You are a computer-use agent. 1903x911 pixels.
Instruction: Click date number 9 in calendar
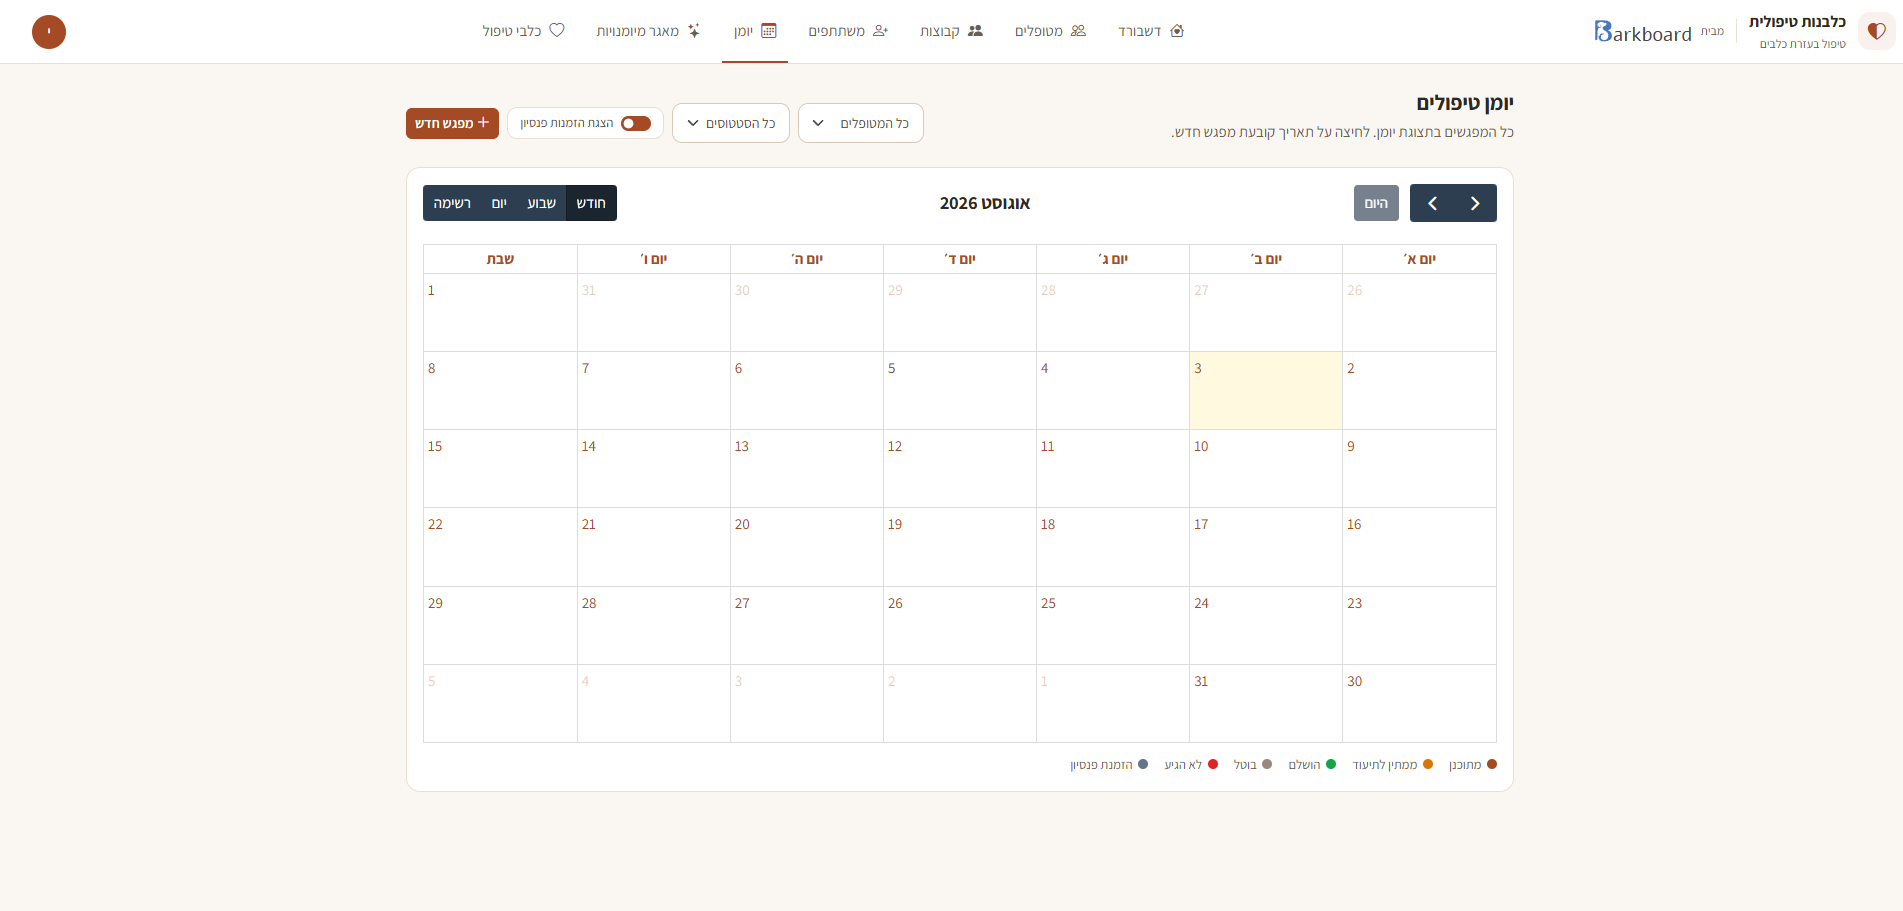click(1351, 446)
